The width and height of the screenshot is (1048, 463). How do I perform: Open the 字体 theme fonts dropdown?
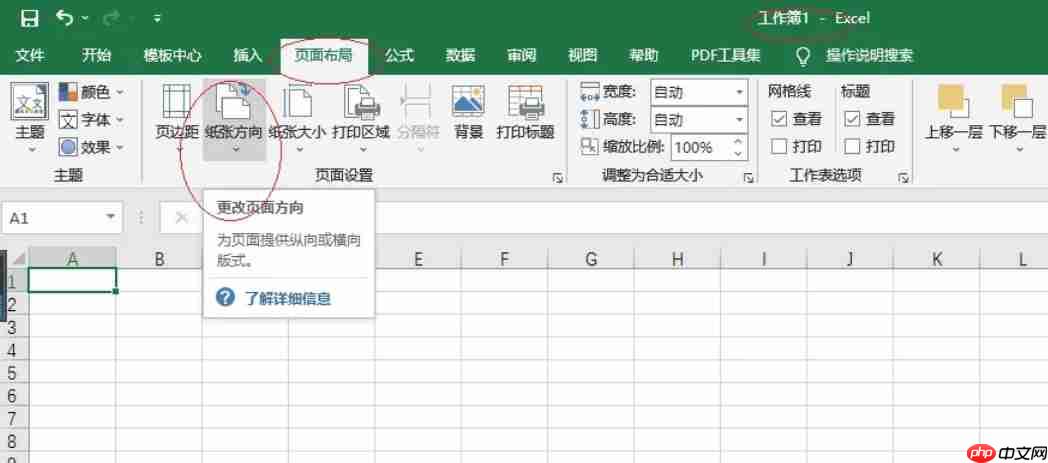[x=92, y=120]
